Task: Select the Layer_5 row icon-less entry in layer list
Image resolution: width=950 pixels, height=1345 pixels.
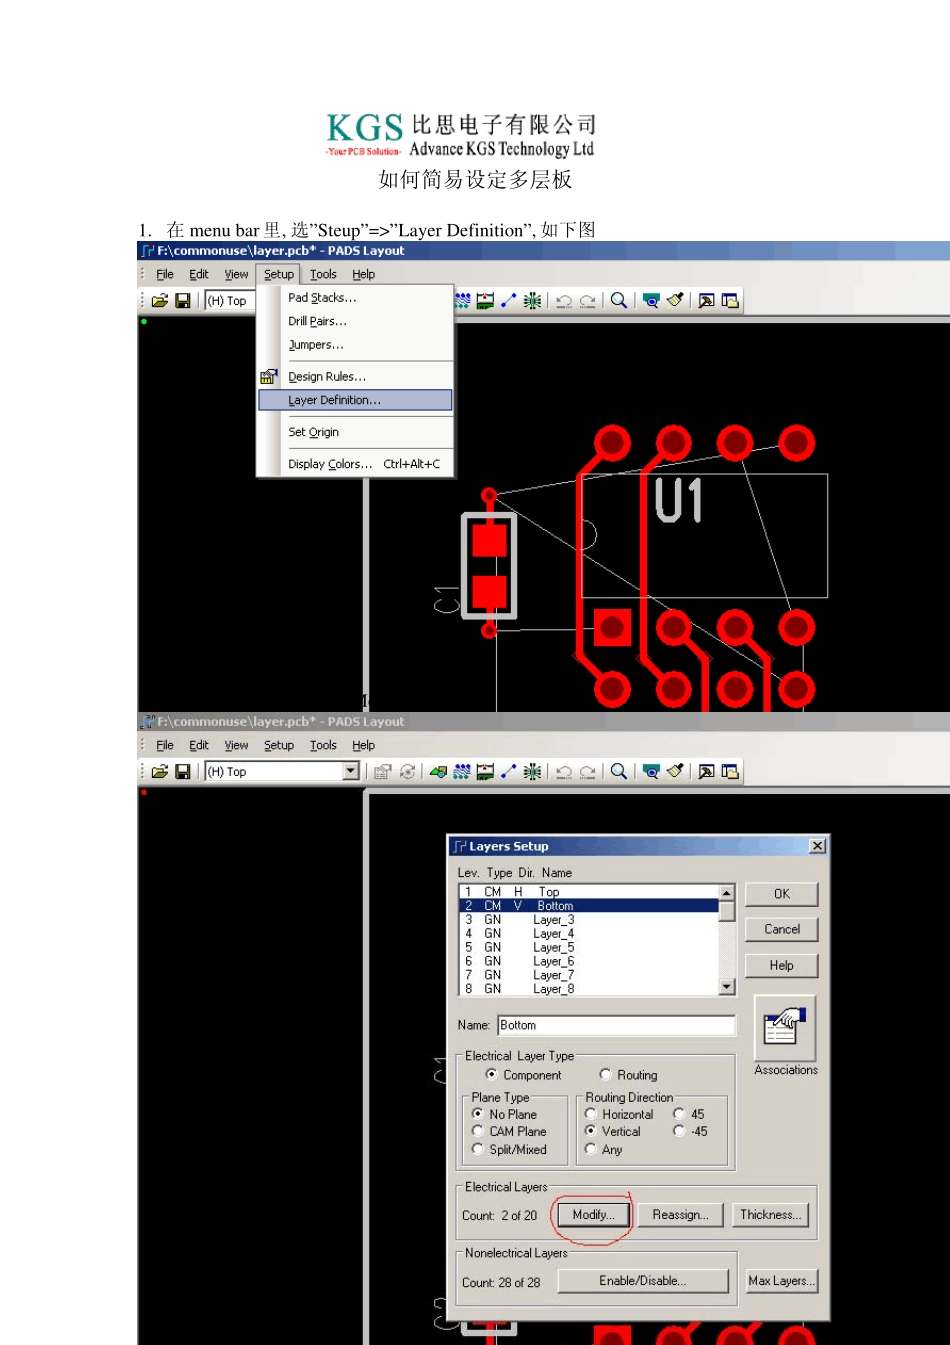Action: click(x=553, y=947)
